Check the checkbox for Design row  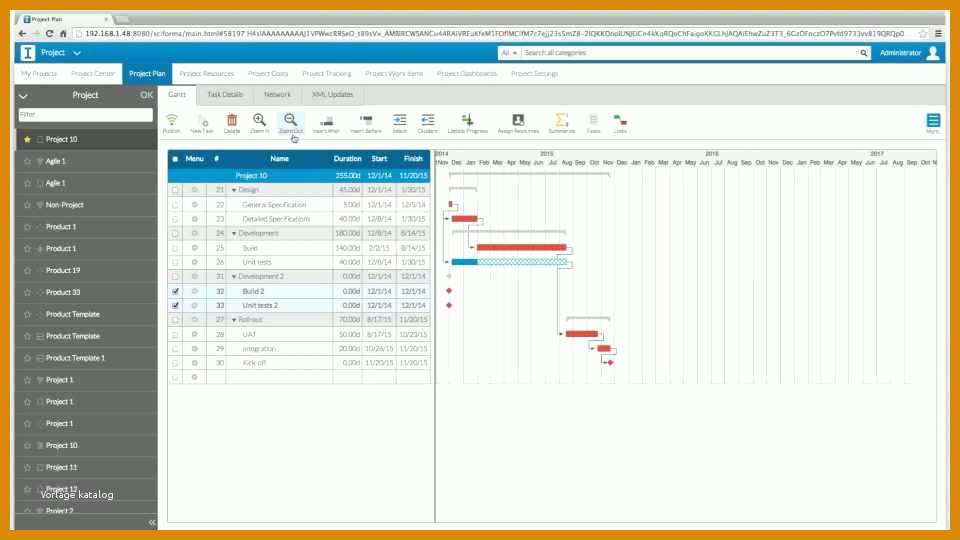pyautogui.click(x=176, y=190)
